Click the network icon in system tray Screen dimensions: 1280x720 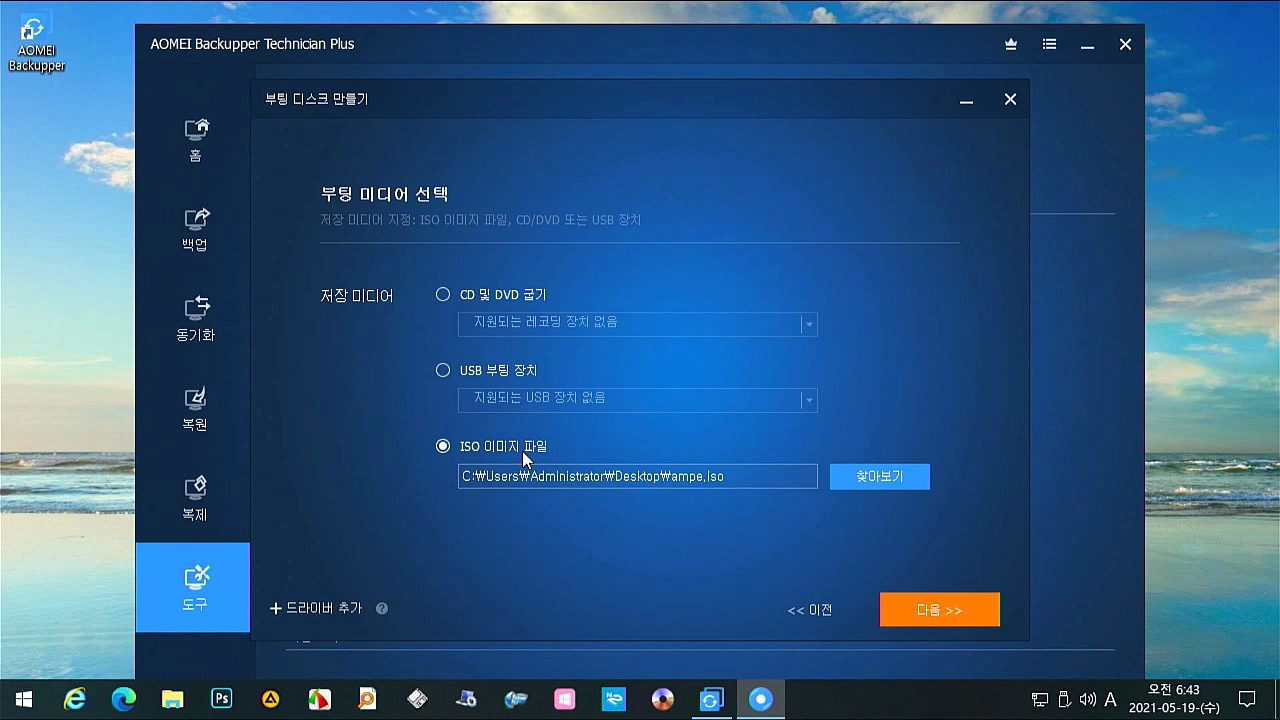coord(1040,699)
